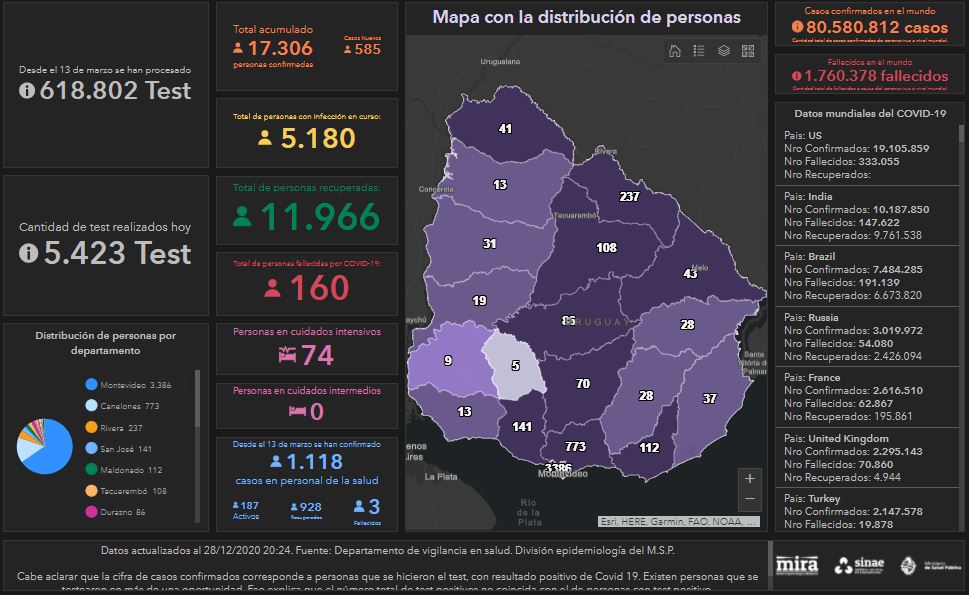The width and height of the screenshot is (969, 595).
Task: Click the map Home default extent icon
Action: point(675,51)
